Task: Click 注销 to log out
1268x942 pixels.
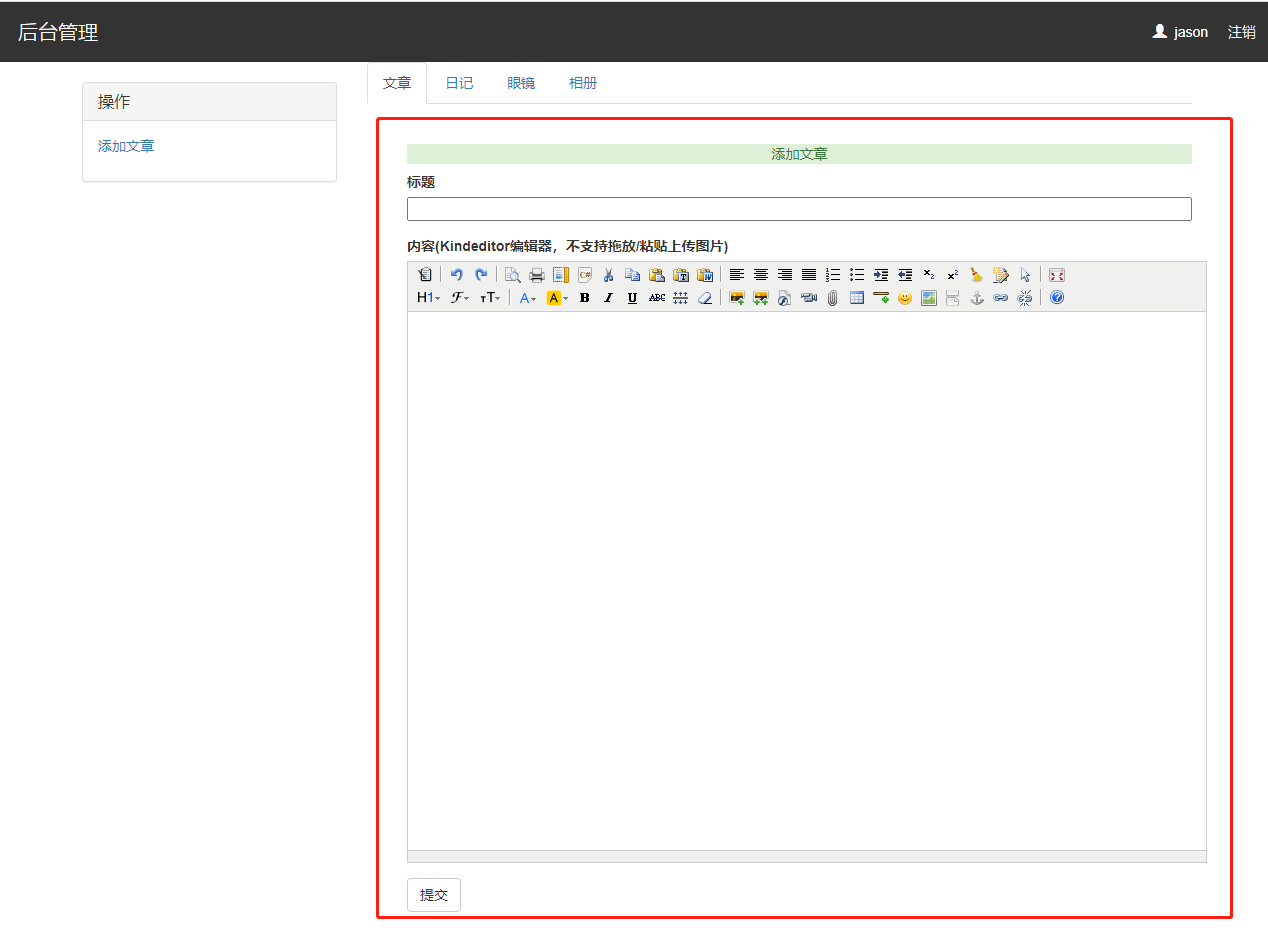Action: (1242, 32)
